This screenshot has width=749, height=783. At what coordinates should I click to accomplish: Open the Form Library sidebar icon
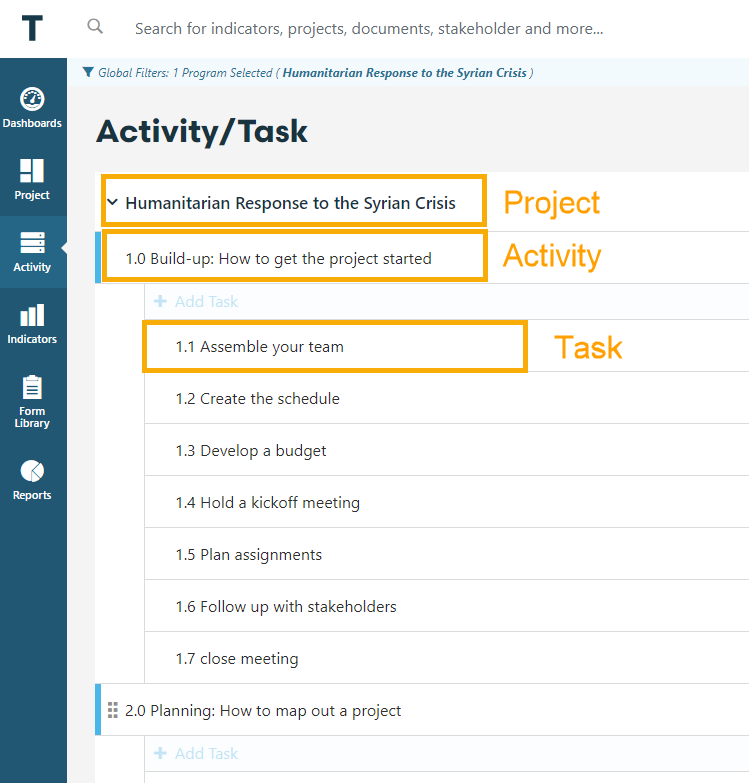(32, 401)
